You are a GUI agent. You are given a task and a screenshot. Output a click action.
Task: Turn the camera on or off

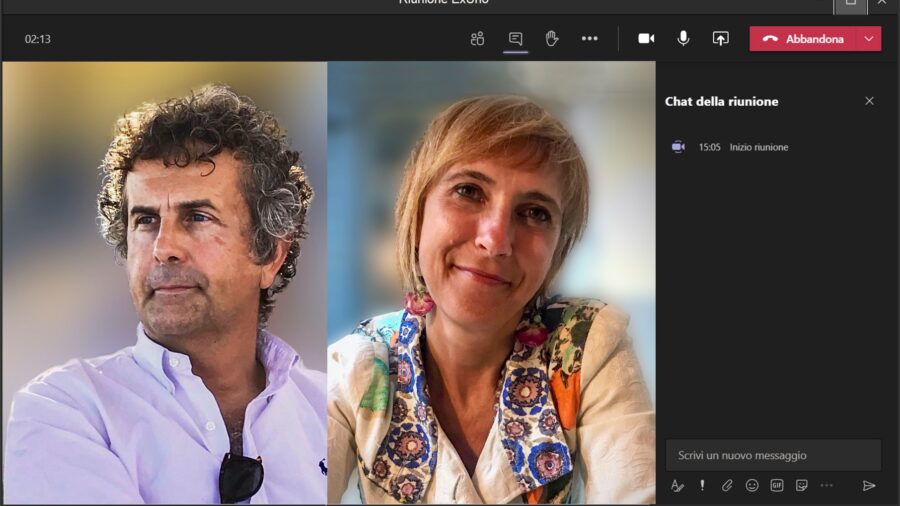pyautogui.click(x=646, y=39)
